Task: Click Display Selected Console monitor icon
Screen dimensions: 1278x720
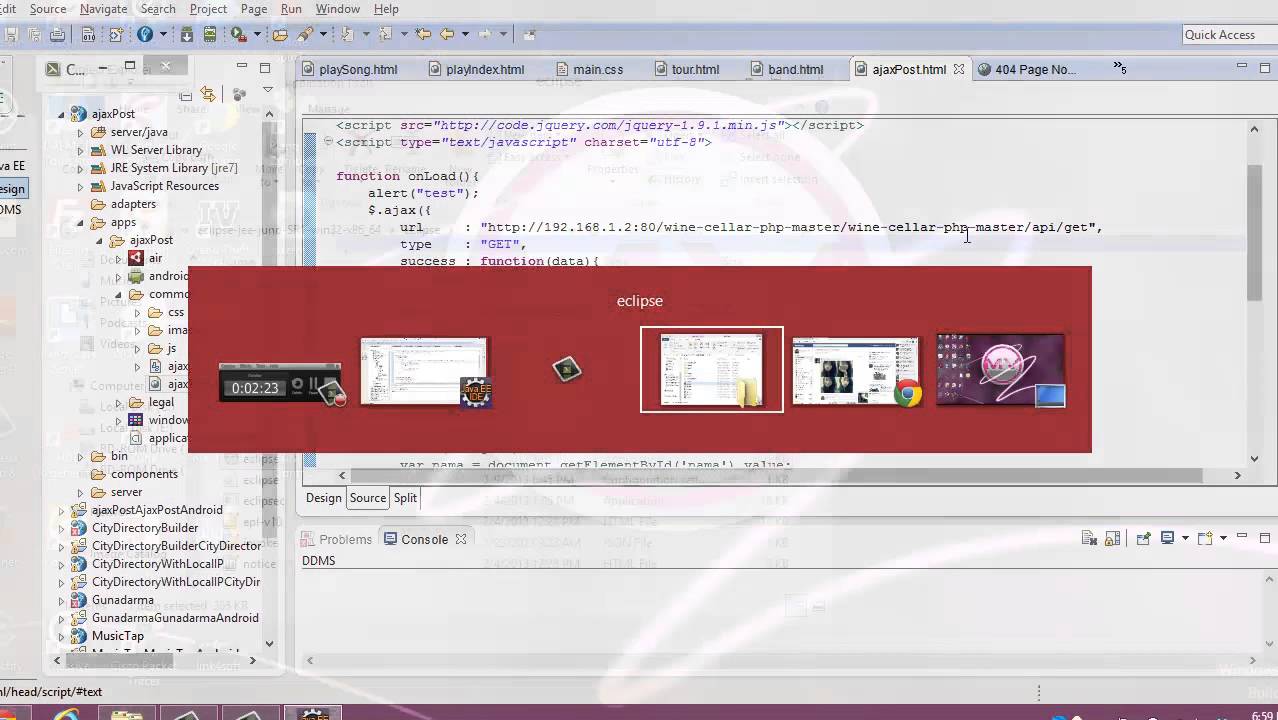Action: 1167,538
